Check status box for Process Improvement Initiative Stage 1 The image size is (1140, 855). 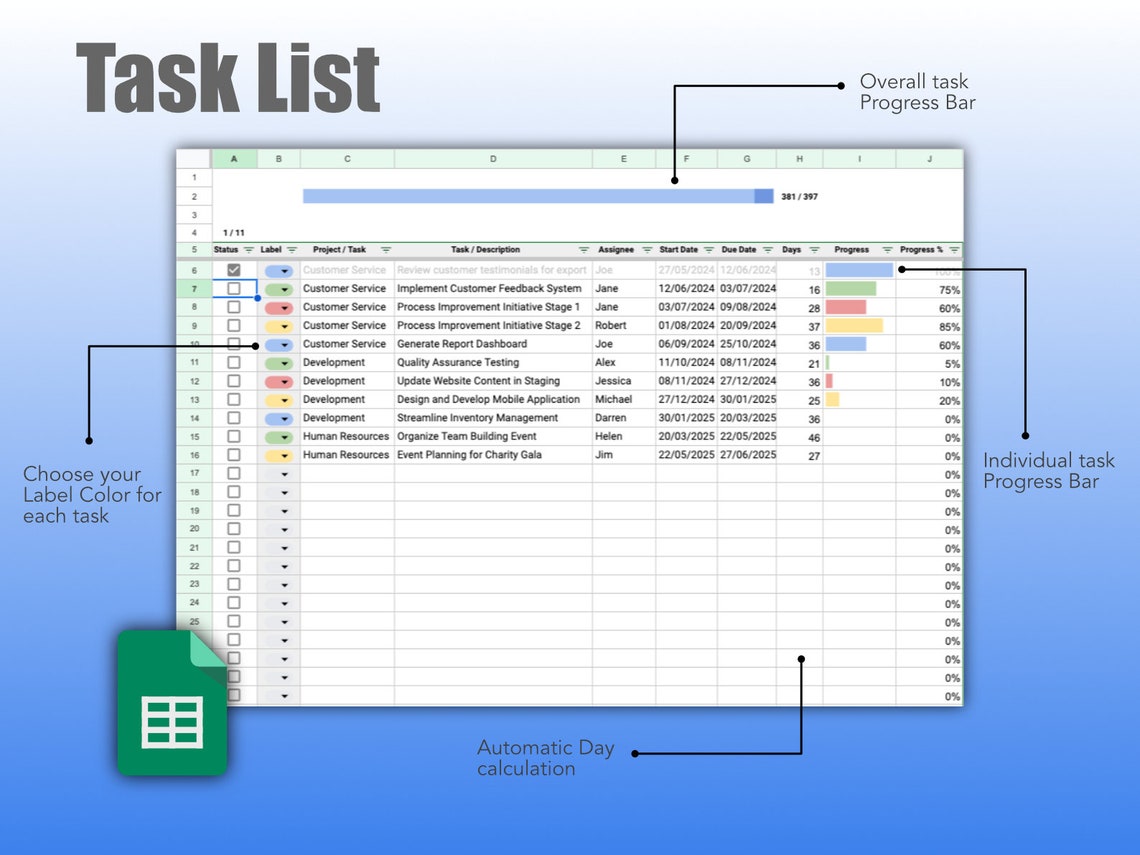[x=233, y=307]
